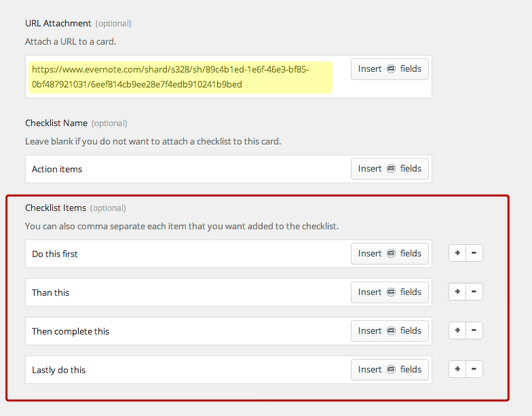The height and width of the screenshot is (416, 532).
Task: Click the "Action items" checklist name field
Action: [188, 169]
